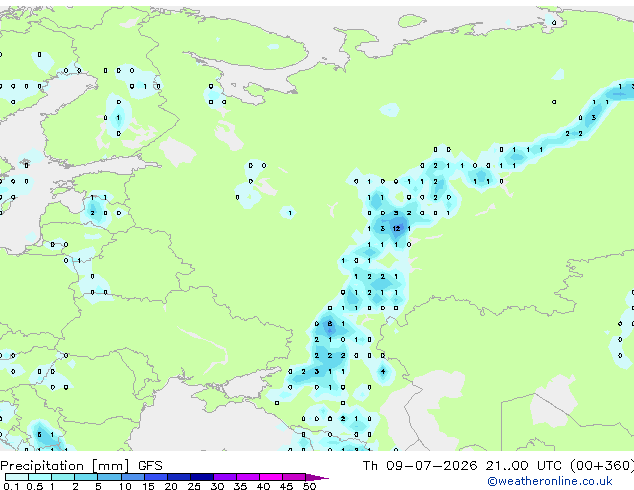The height and width of the screenshot is (490, 634).
Task: Click the legend label '0.5'
Action: (35, 486)
